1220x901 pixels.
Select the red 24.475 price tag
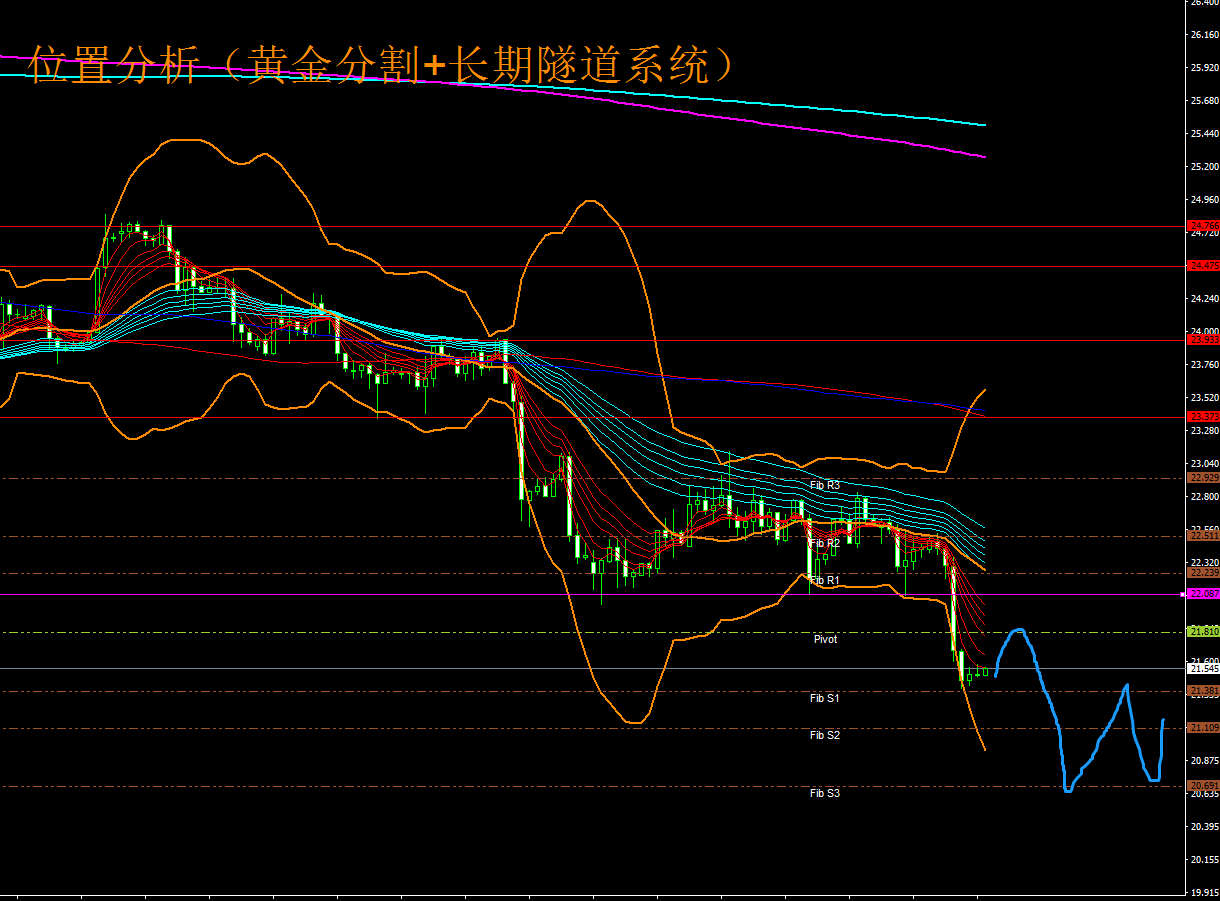[1202, 266]
